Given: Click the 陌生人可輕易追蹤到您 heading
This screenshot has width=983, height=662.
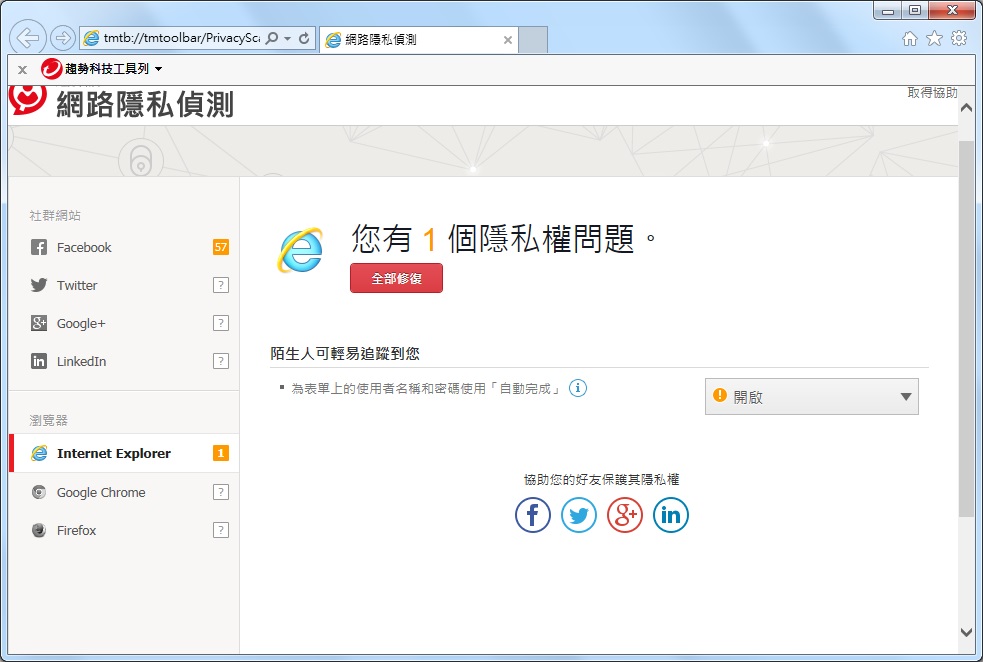Looking at the screenshot, I should [x=345, y=354].
